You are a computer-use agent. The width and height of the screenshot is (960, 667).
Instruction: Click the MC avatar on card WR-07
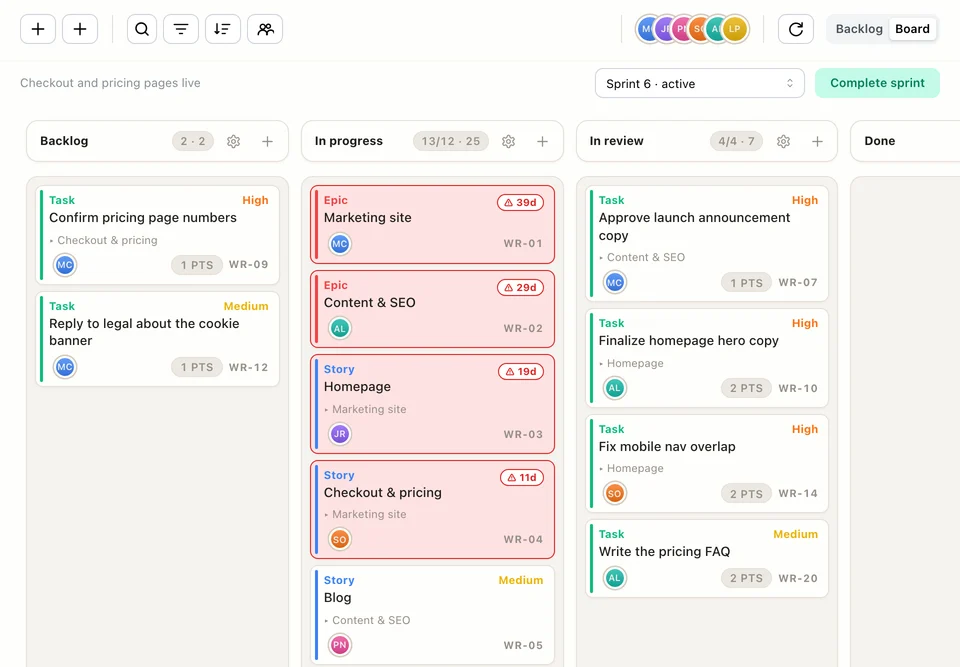point(615,282)
